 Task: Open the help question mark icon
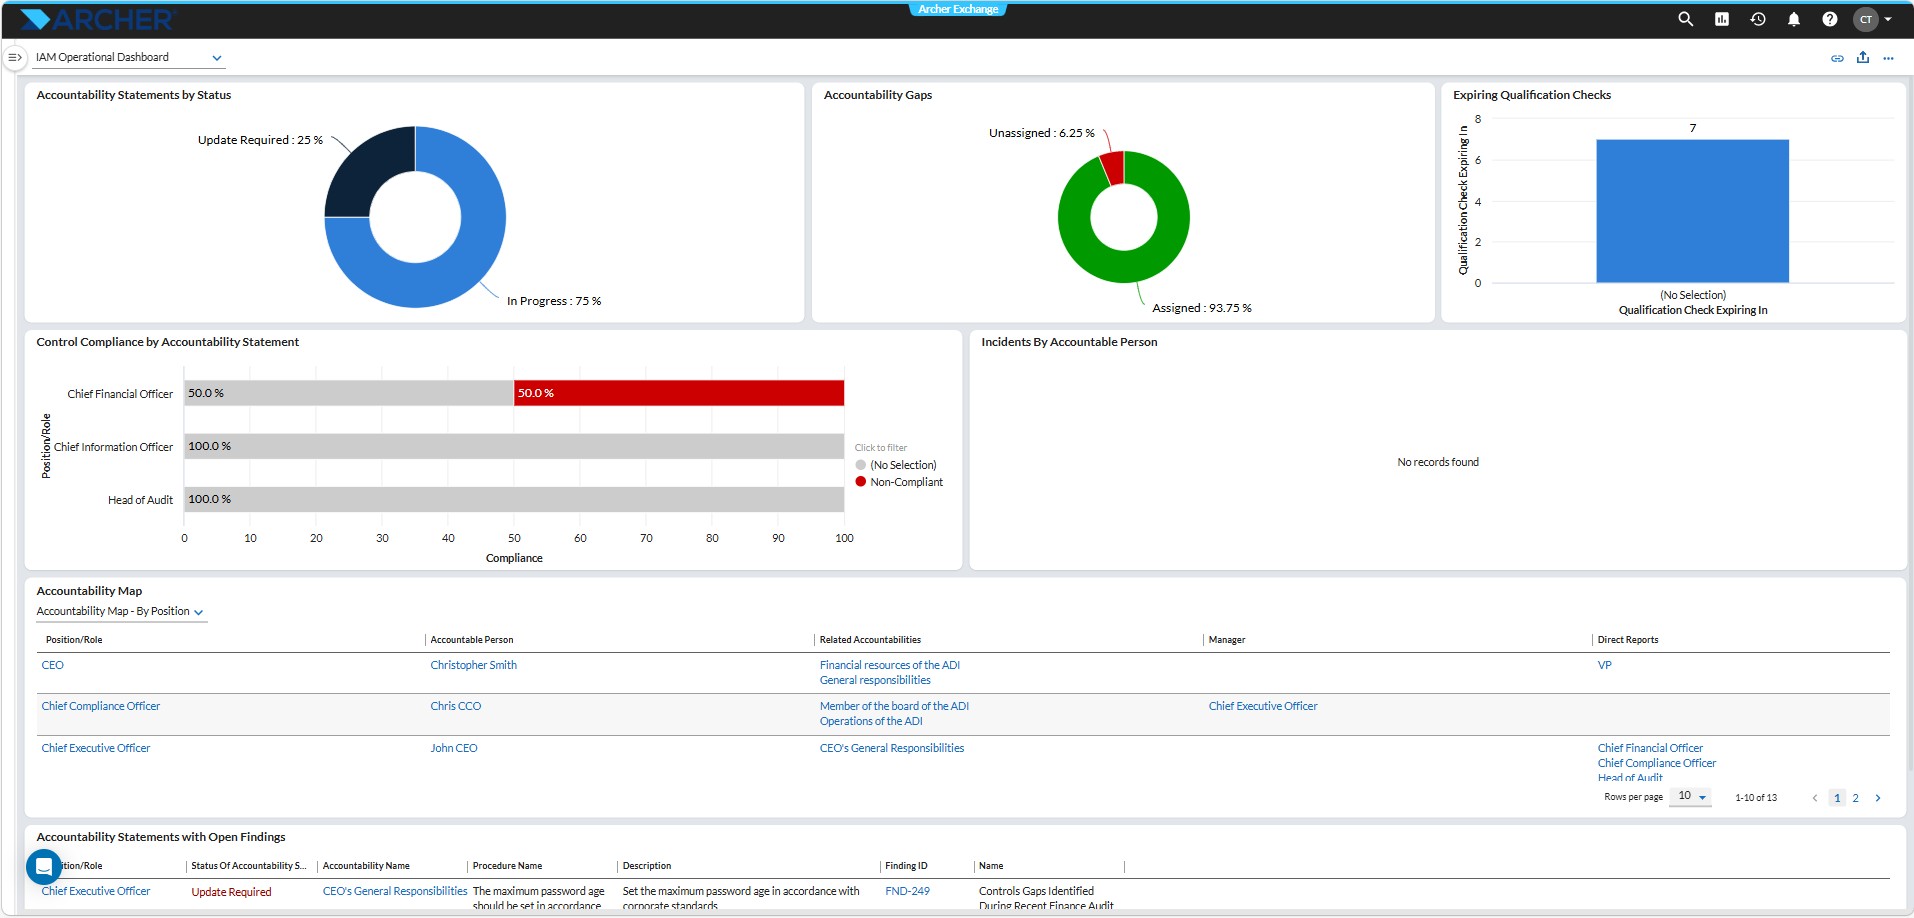coord(1829,19)
